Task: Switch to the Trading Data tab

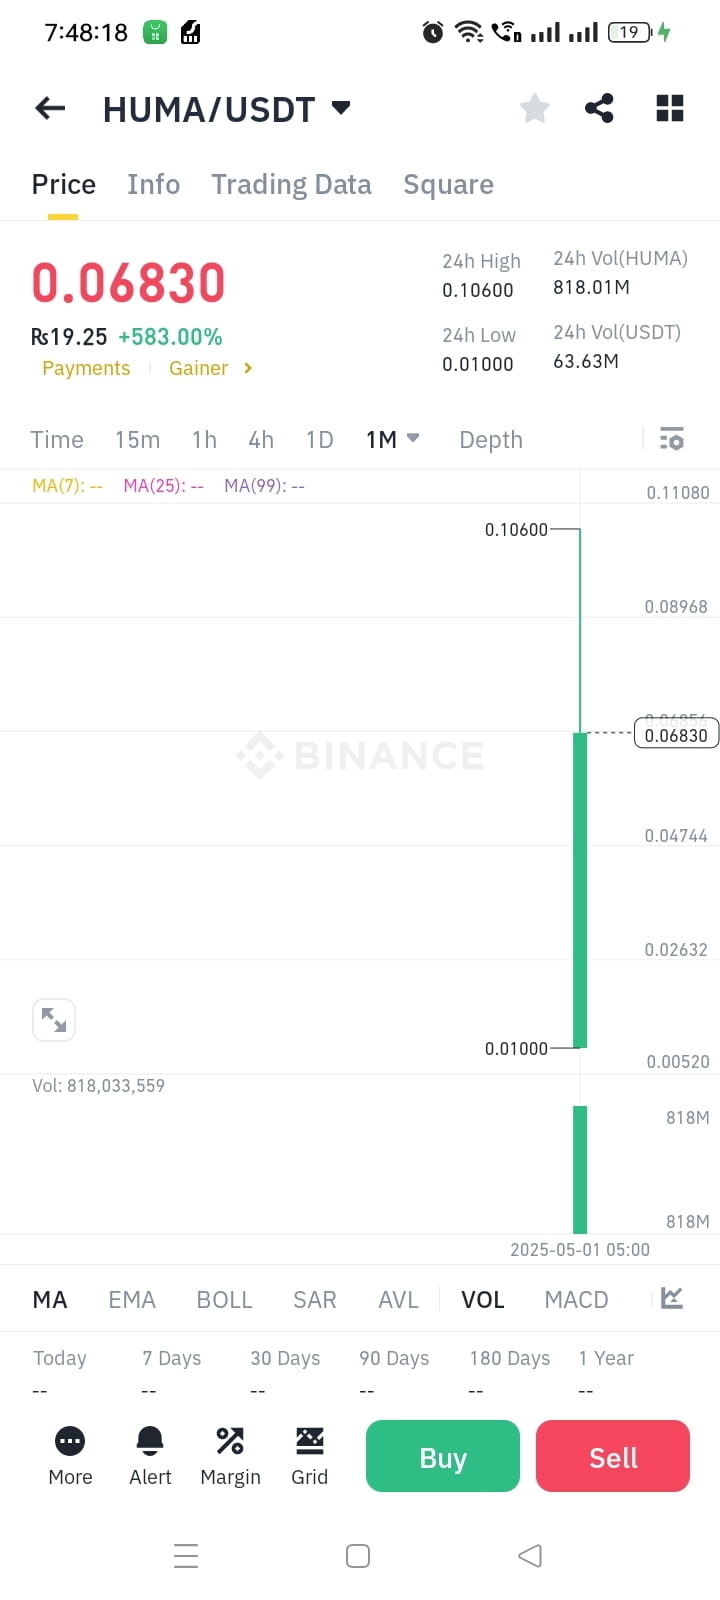Action: coord(291,184)
